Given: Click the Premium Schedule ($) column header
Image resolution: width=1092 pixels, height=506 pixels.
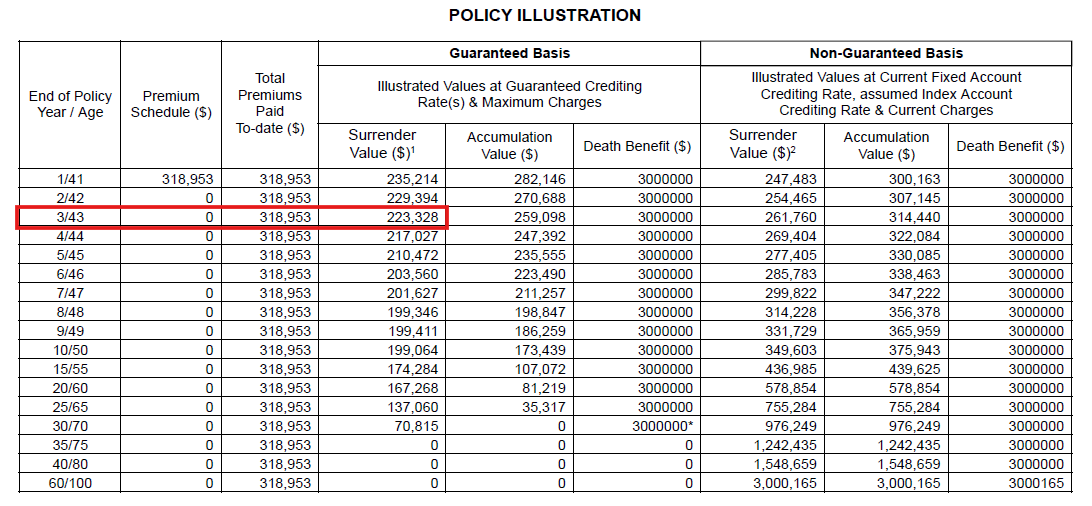Looking at the screenshot, I should 171,104.
